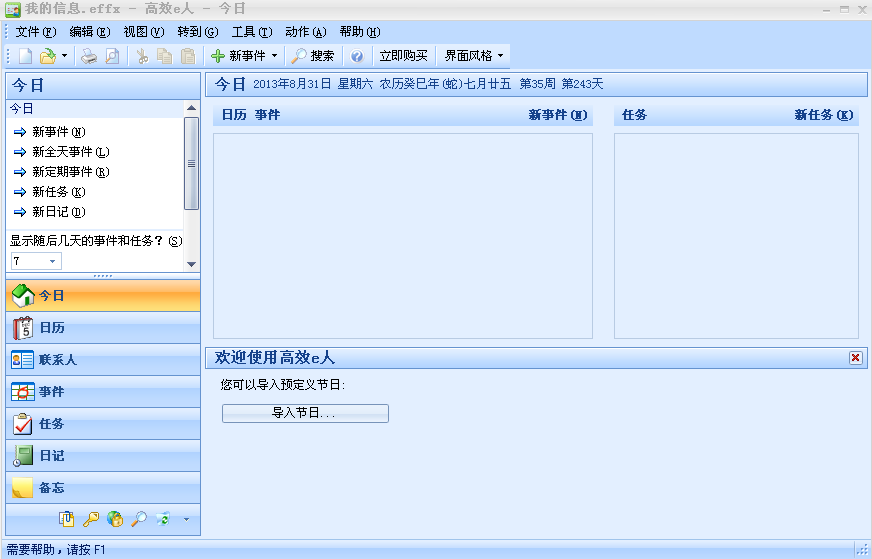
Task: Open the 工具(T) menu
Action: pos(251,32)
